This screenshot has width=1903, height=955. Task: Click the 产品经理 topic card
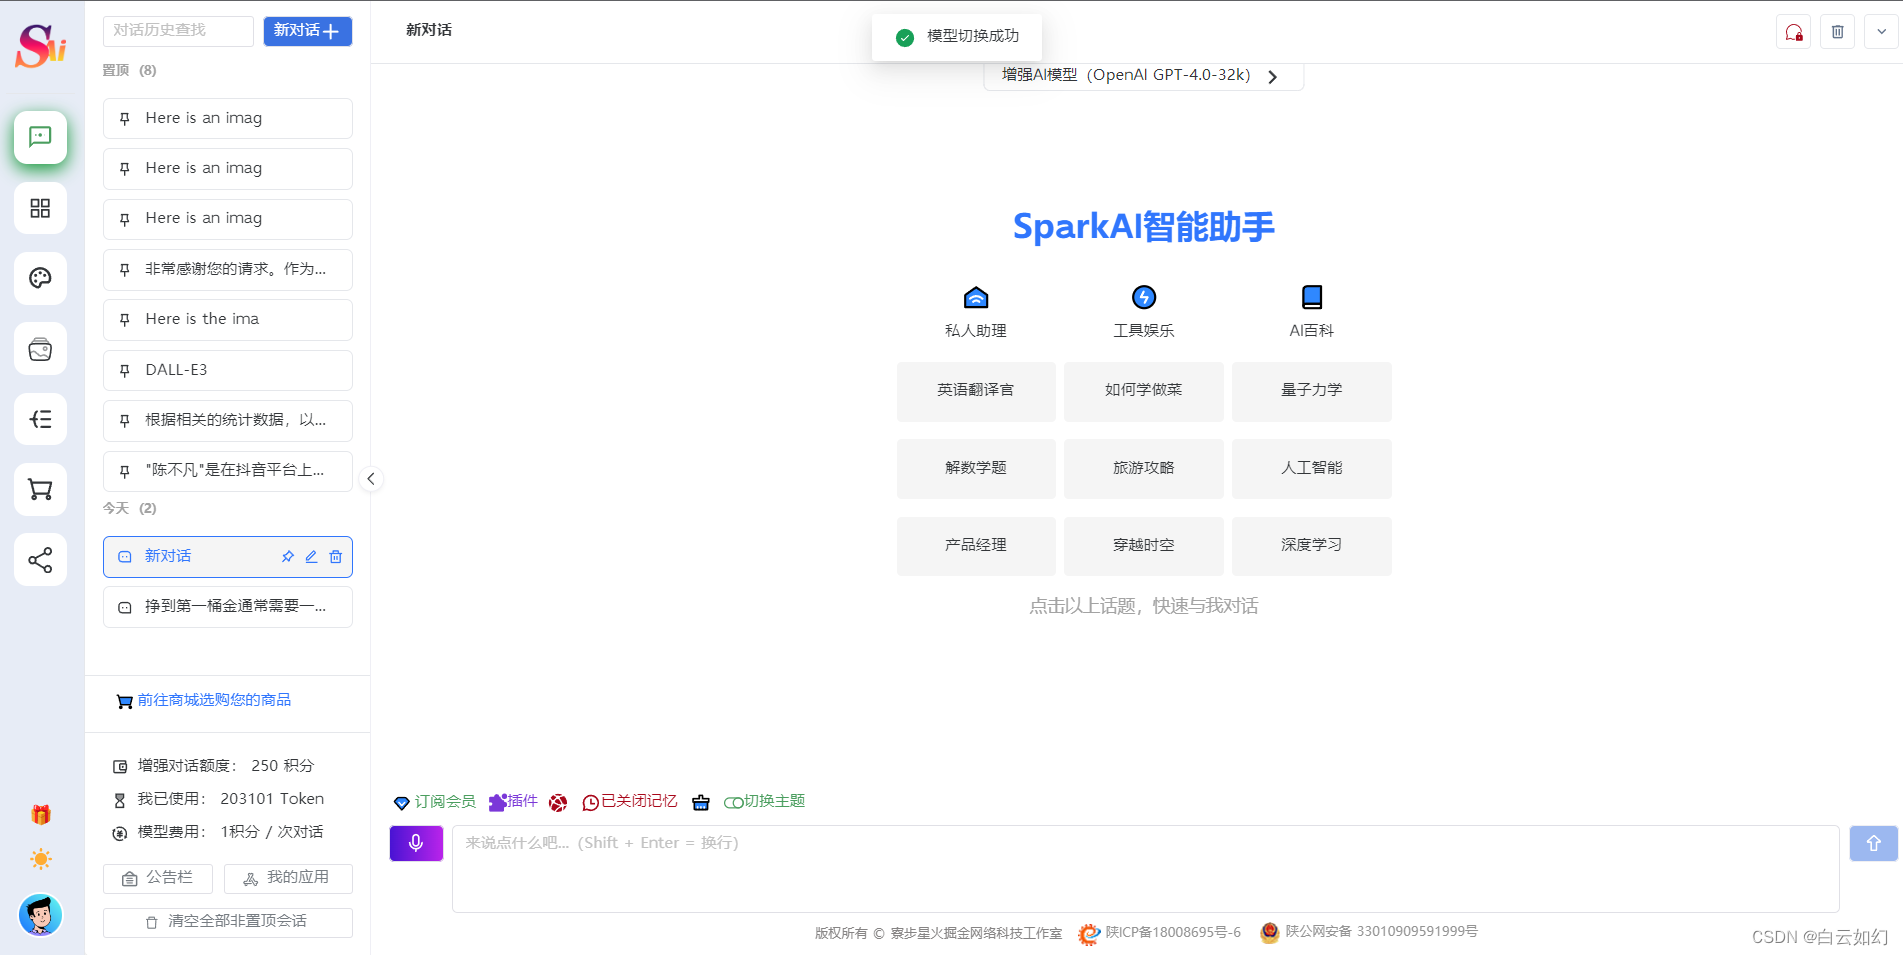pyautogui.click(x=976, y=546)
